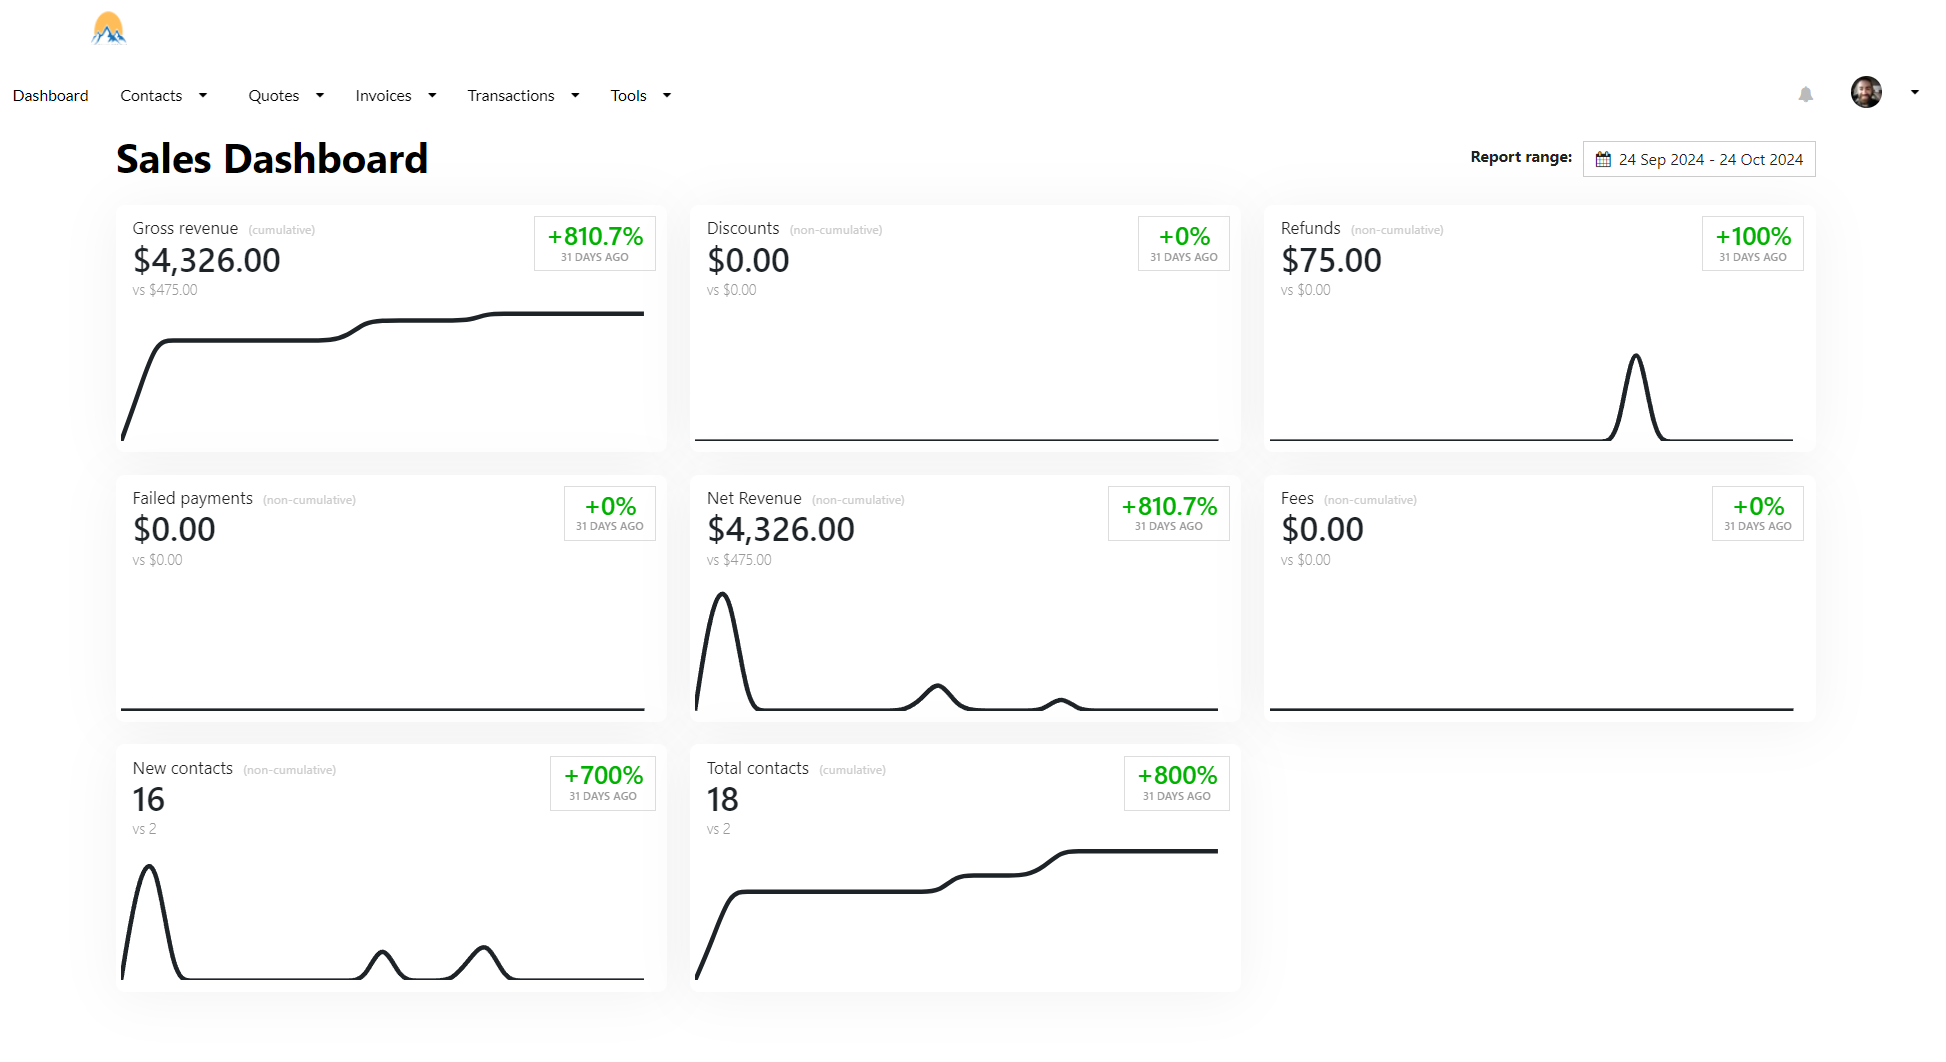Viewport: 1946px width, 1062px height.
Task: Click the Refunds +100% change badge
Action: 1752,244
